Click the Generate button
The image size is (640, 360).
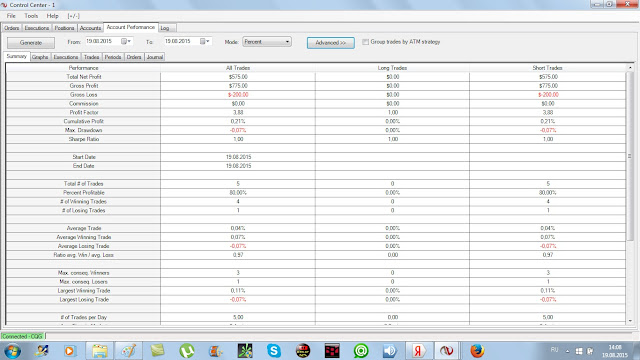click(x=31, y=42)
